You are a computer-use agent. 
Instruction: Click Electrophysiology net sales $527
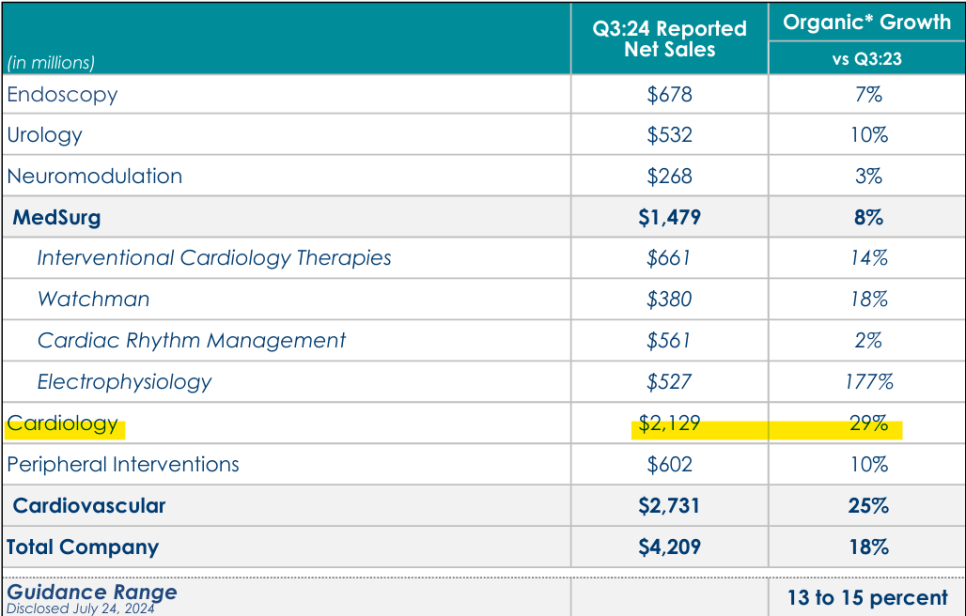click(669, 382)
